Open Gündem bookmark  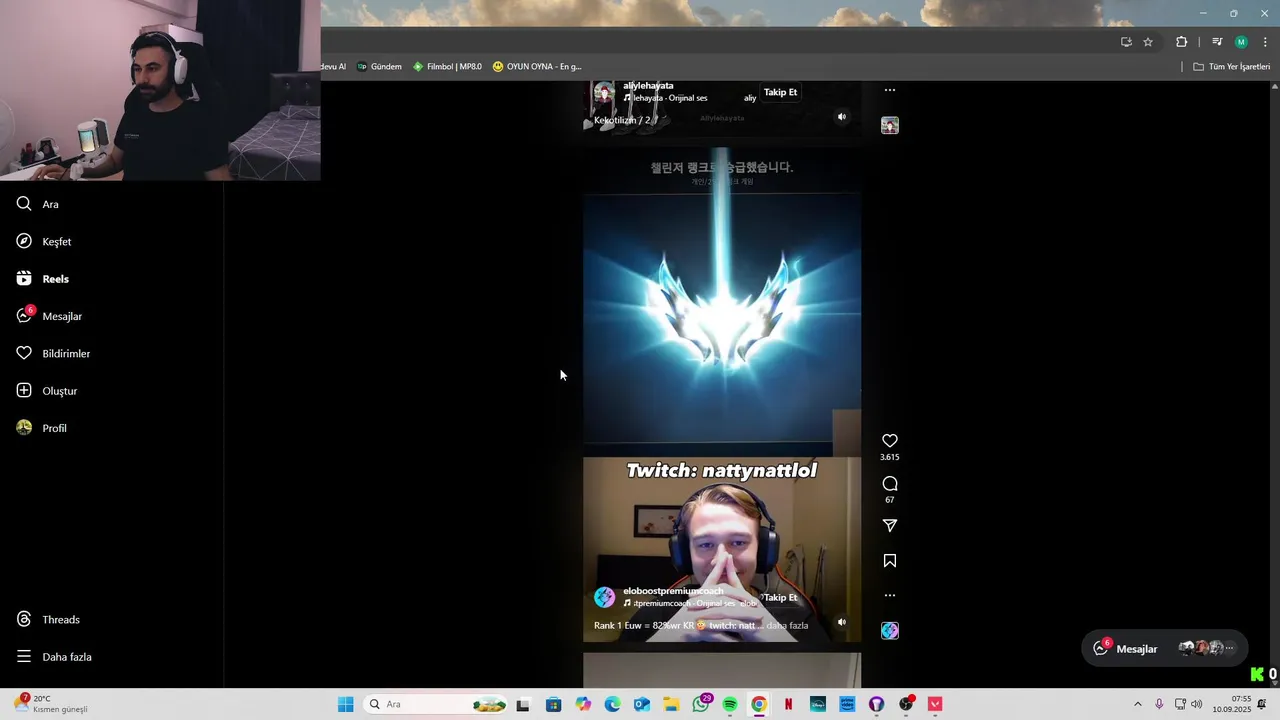coord(379,67)
